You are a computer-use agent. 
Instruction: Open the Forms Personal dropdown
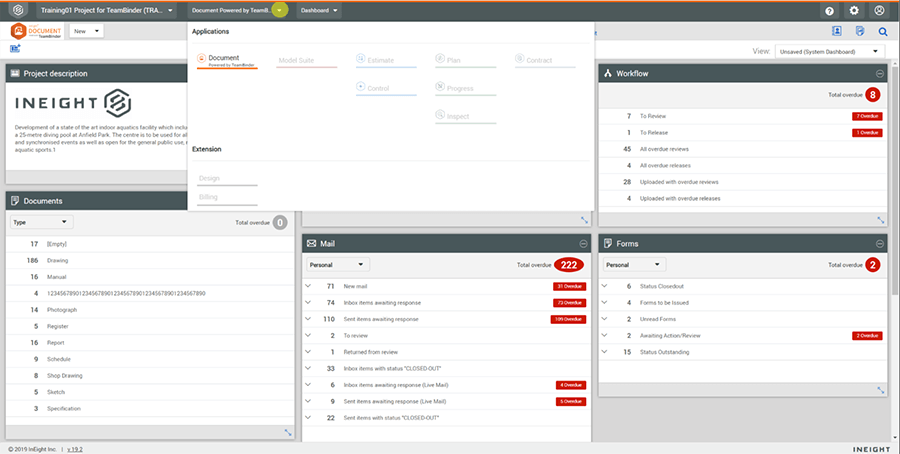pyautogui.click(x=634, y=265)
